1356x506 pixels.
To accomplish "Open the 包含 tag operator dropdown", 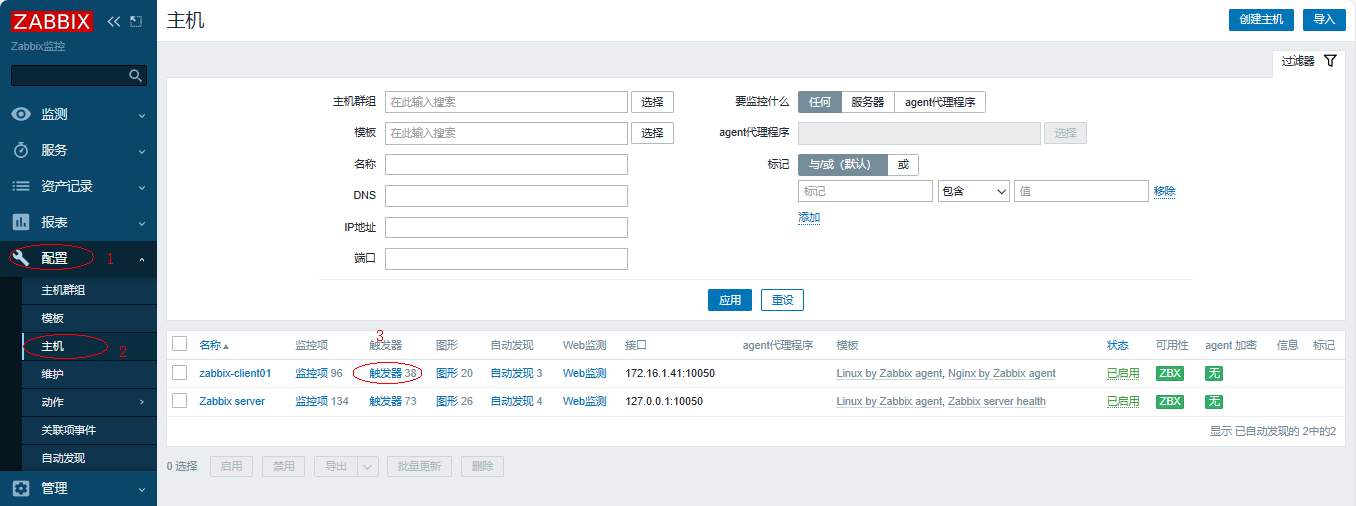I will 973,191.
